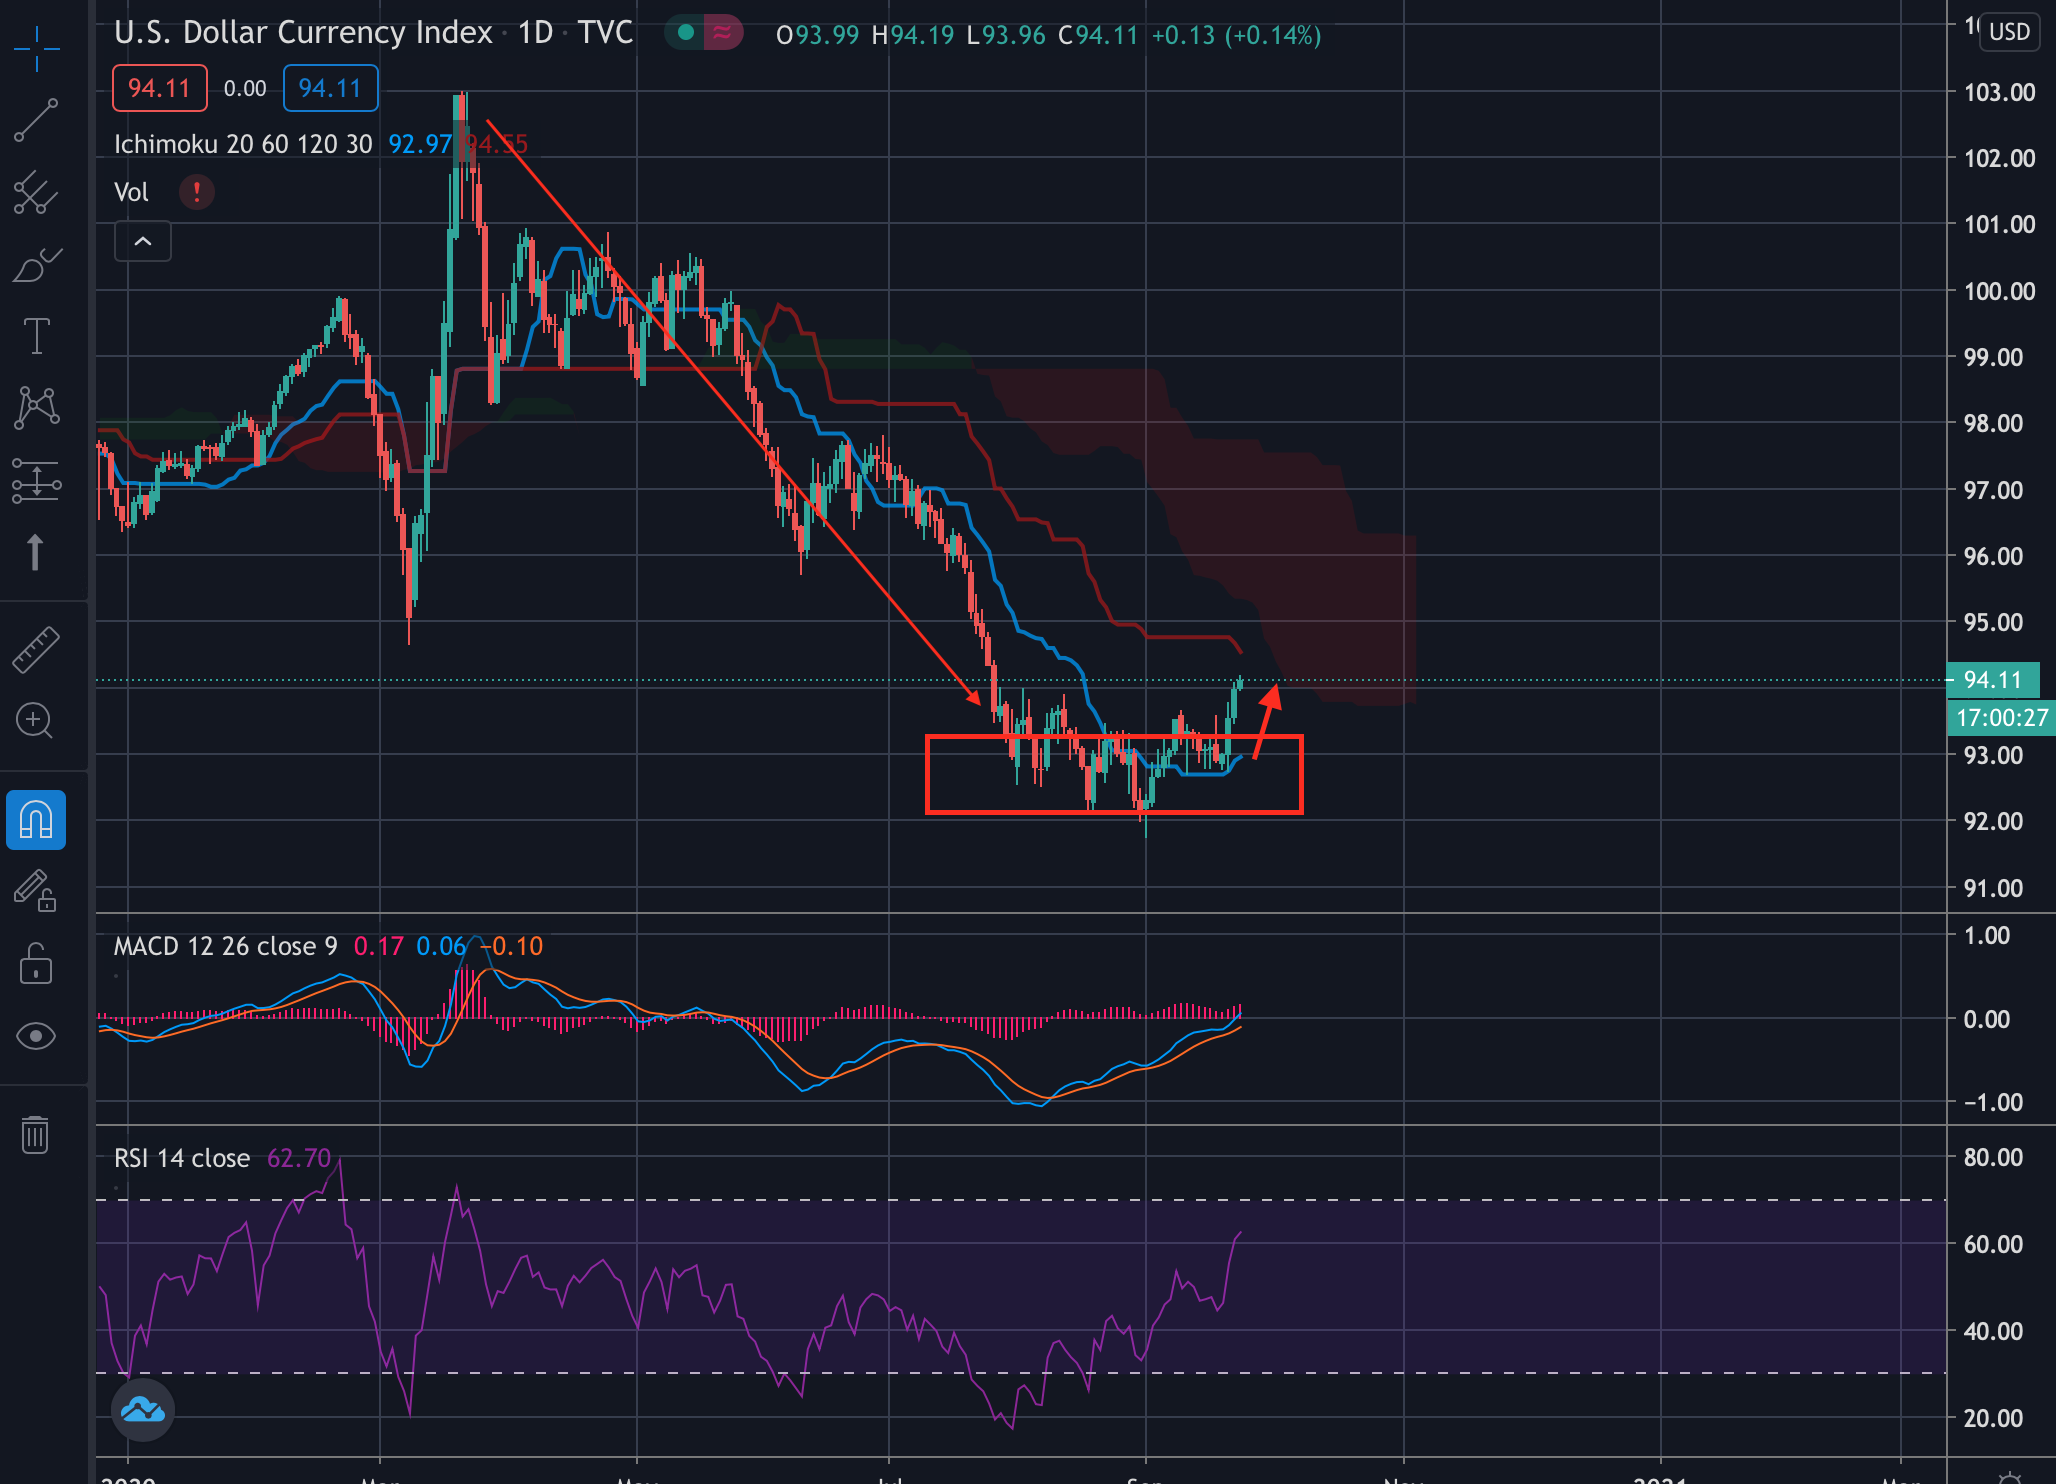Activate the zoom in tool
The image size is (2056, 1484).
(x=36, y=720)
